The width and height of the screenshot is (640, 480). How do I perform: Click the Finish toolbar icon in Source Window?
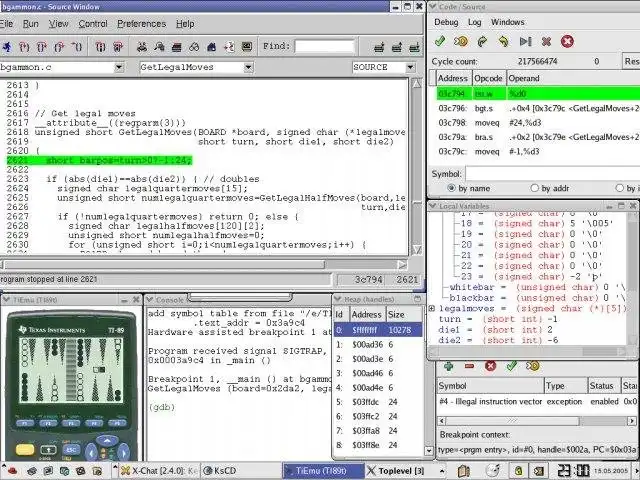tap(59, 47)
